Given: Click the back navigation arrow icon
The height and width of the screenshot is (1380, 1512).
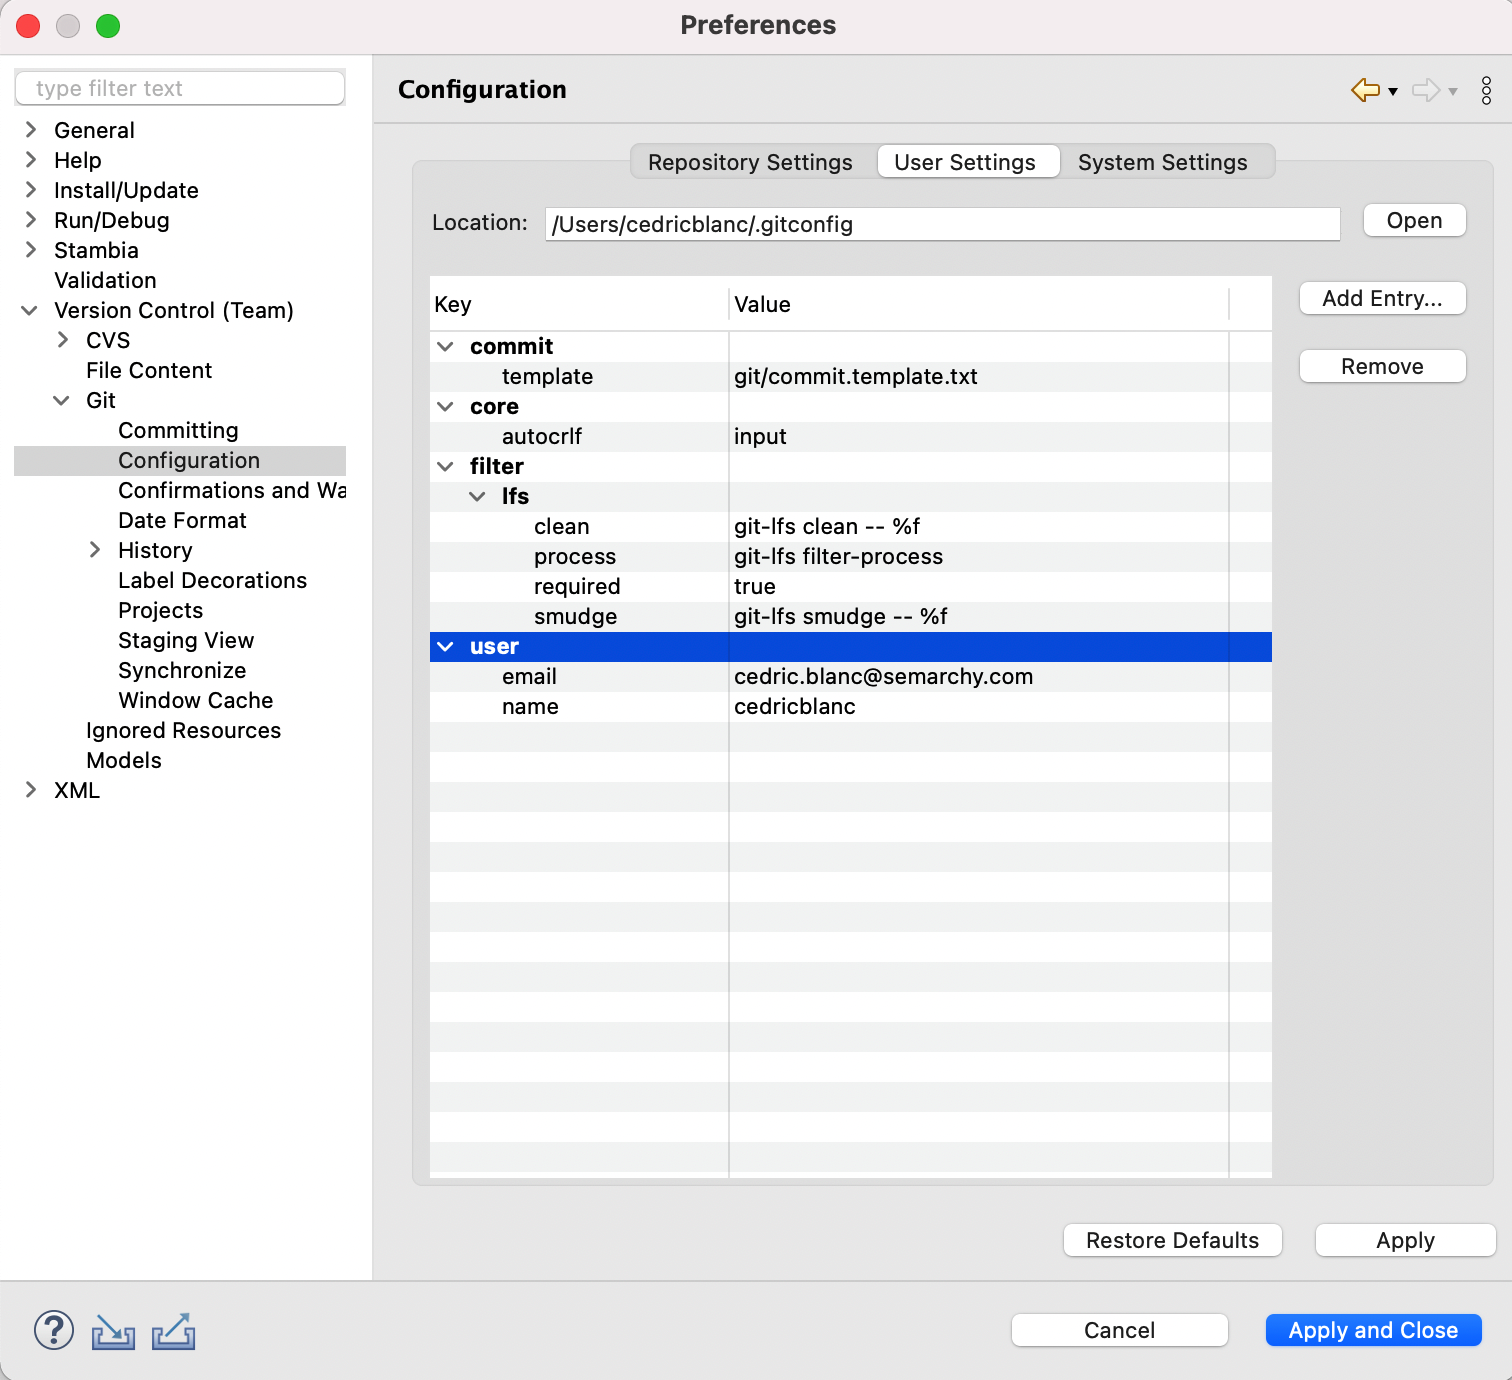Looking at the screenshot, I should pos(1365,90).
